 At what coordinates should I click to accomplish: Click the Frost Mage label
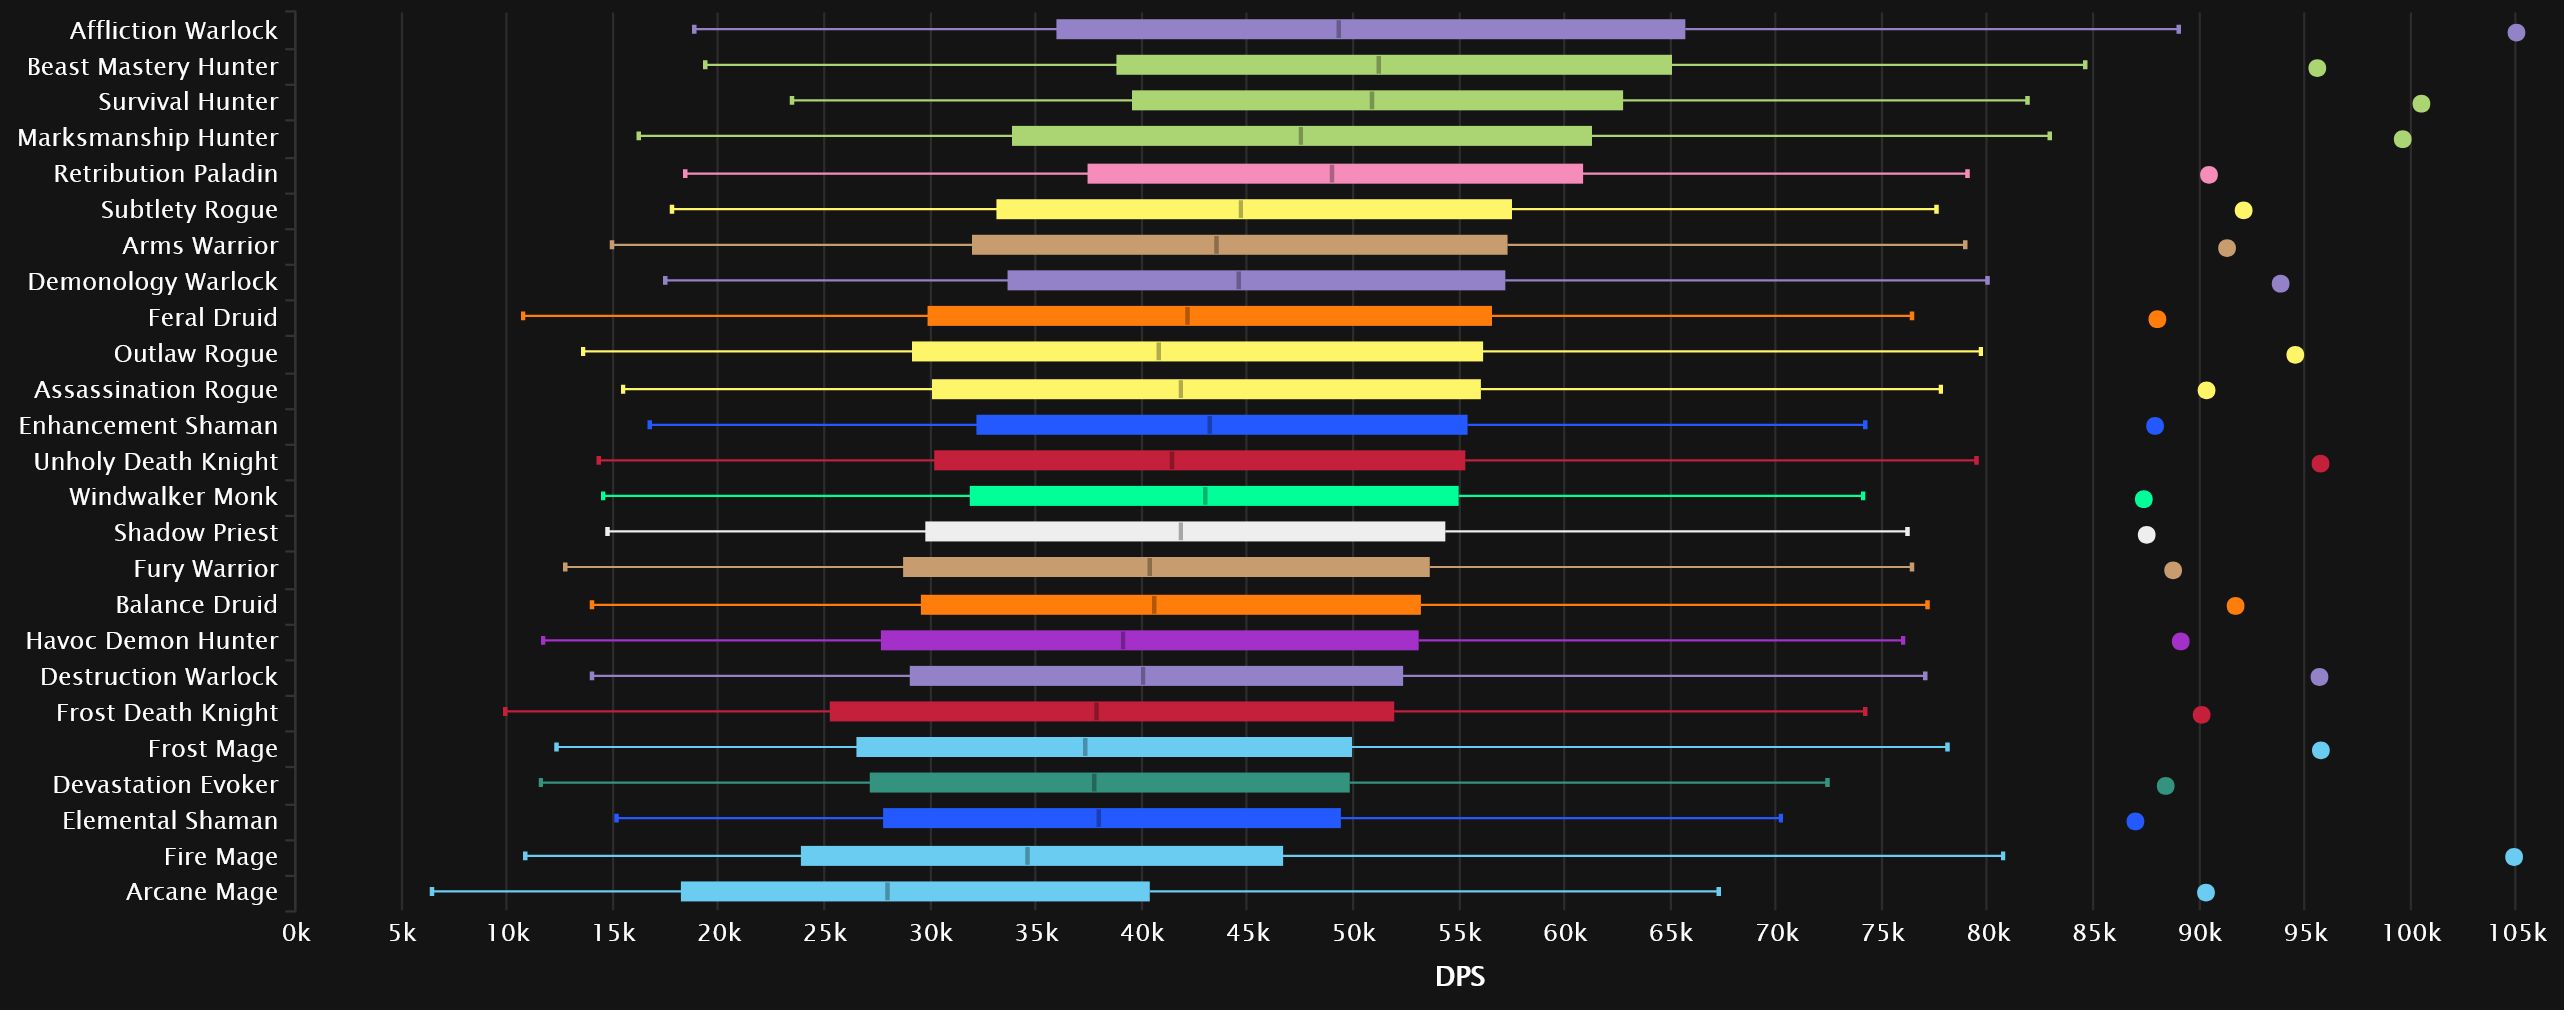(213, 749)
